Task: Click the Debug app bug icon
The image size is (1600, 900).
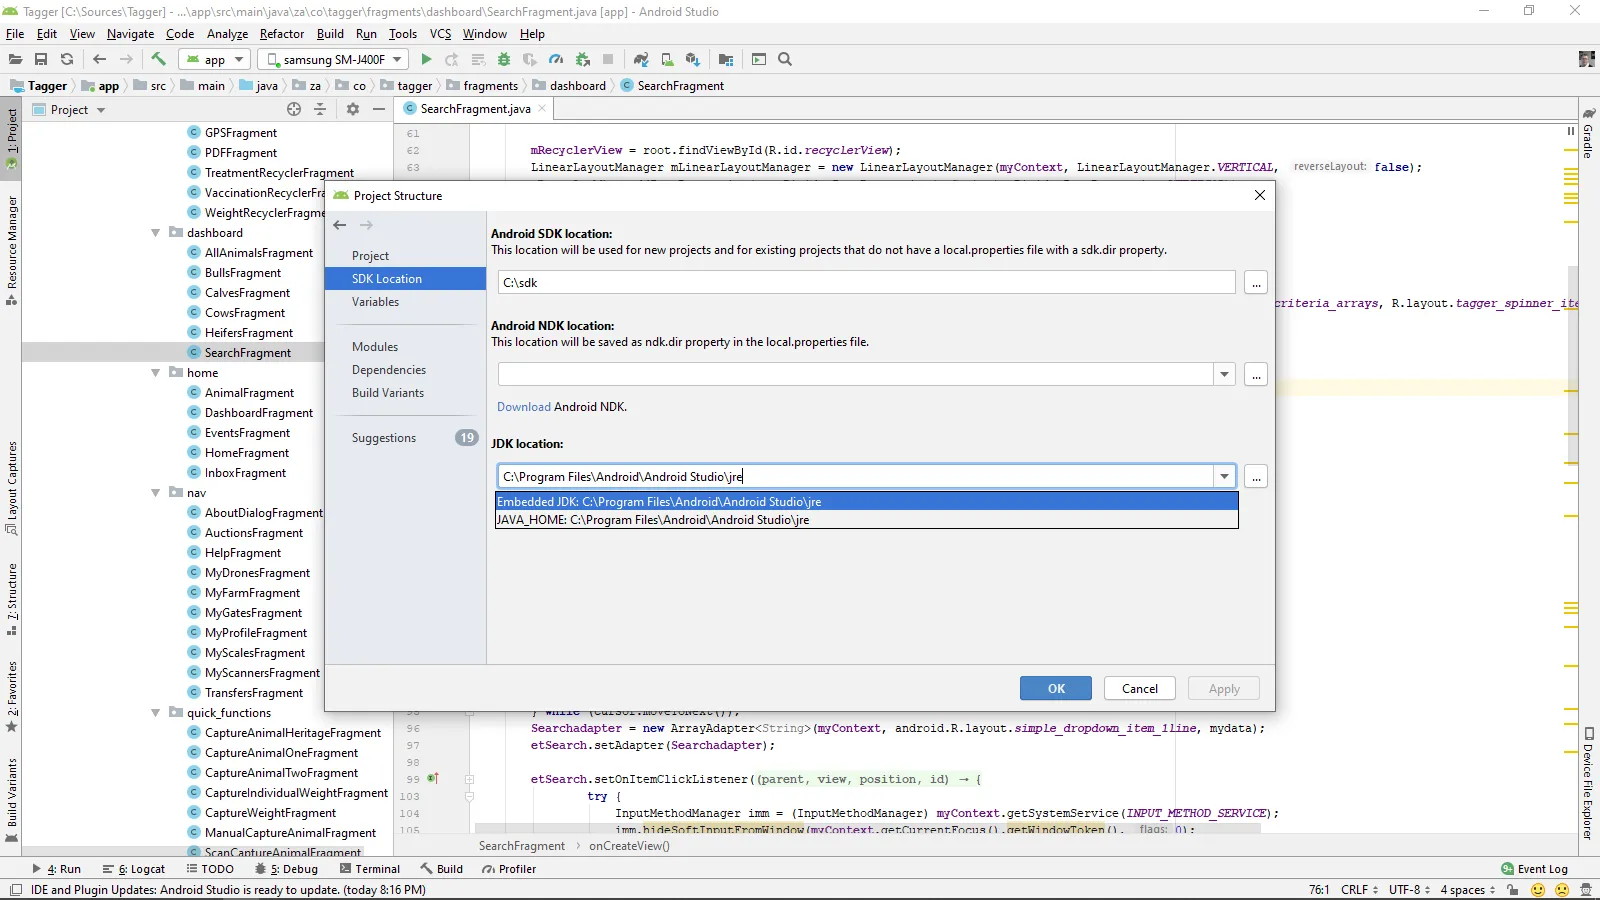Action: coord(504,60)
